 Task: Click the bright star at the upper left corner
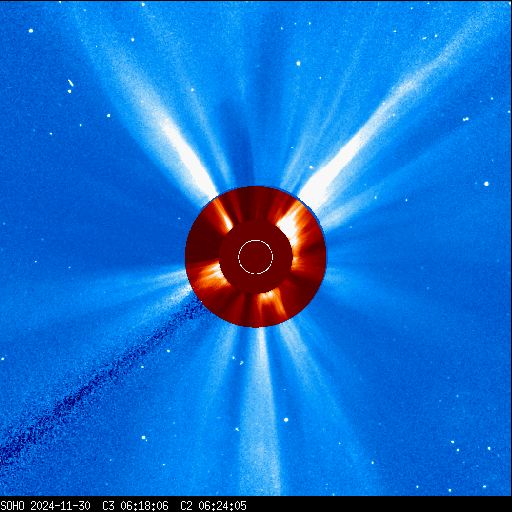(x=31, y=31)
